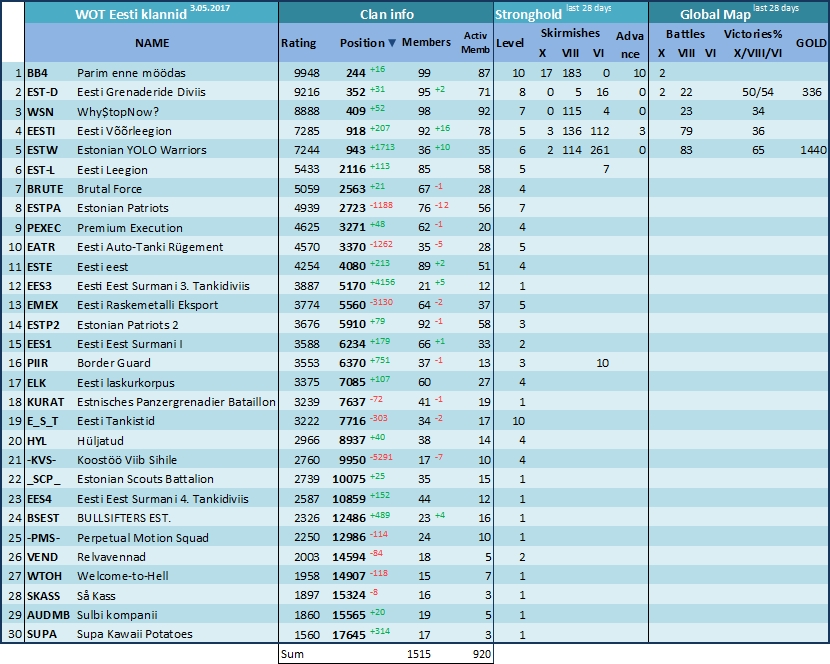Click BULLSIFTERS EST. clan name
Image resolution: width=830 pixels, height=664 pixels.
point(124,518)
